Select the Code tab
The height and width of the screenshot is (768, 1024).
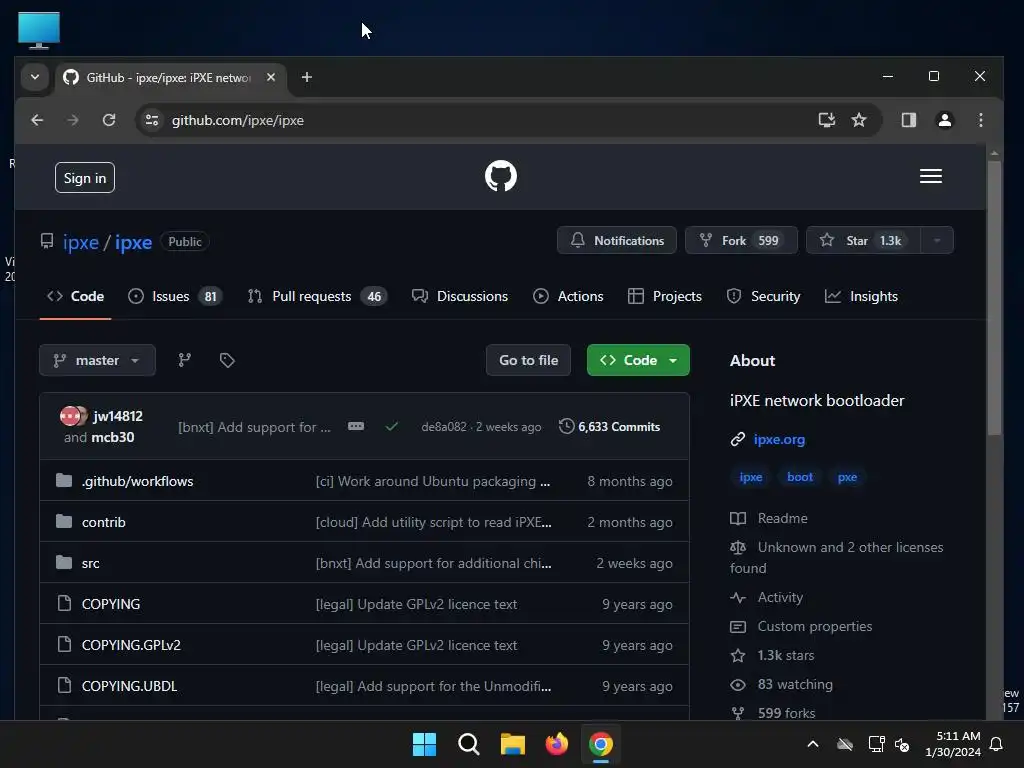pyautogui.click(x=75, y=296)
